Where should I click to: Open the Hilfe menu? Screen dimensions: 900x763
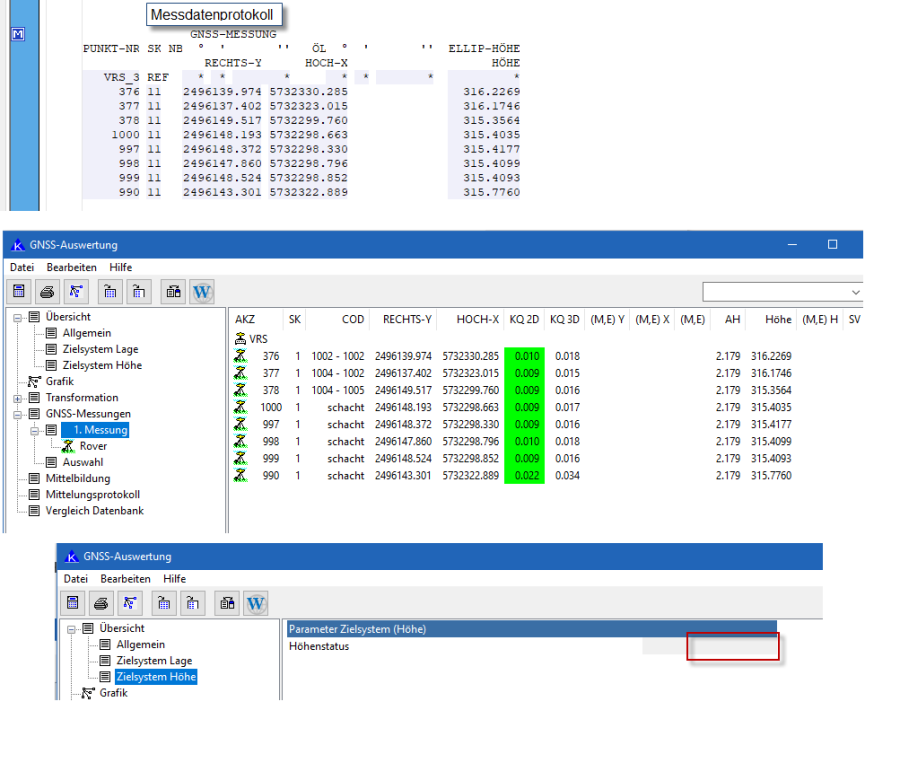click(120, 267)
